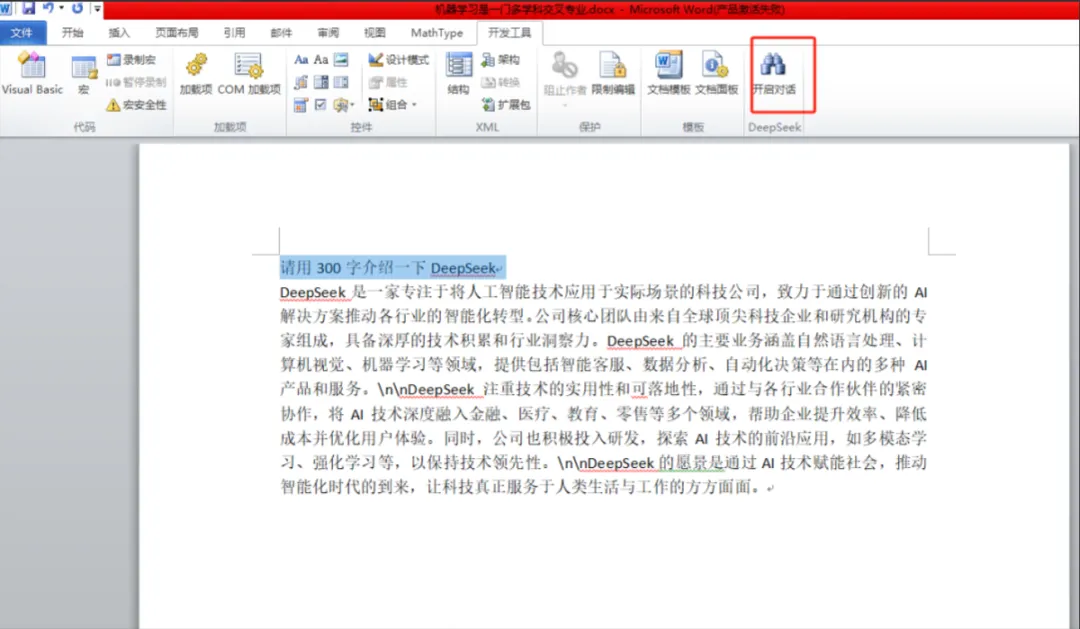Click the 转换 transformation button
Viewport: 1080px width, 629px height.
[500, 83]
